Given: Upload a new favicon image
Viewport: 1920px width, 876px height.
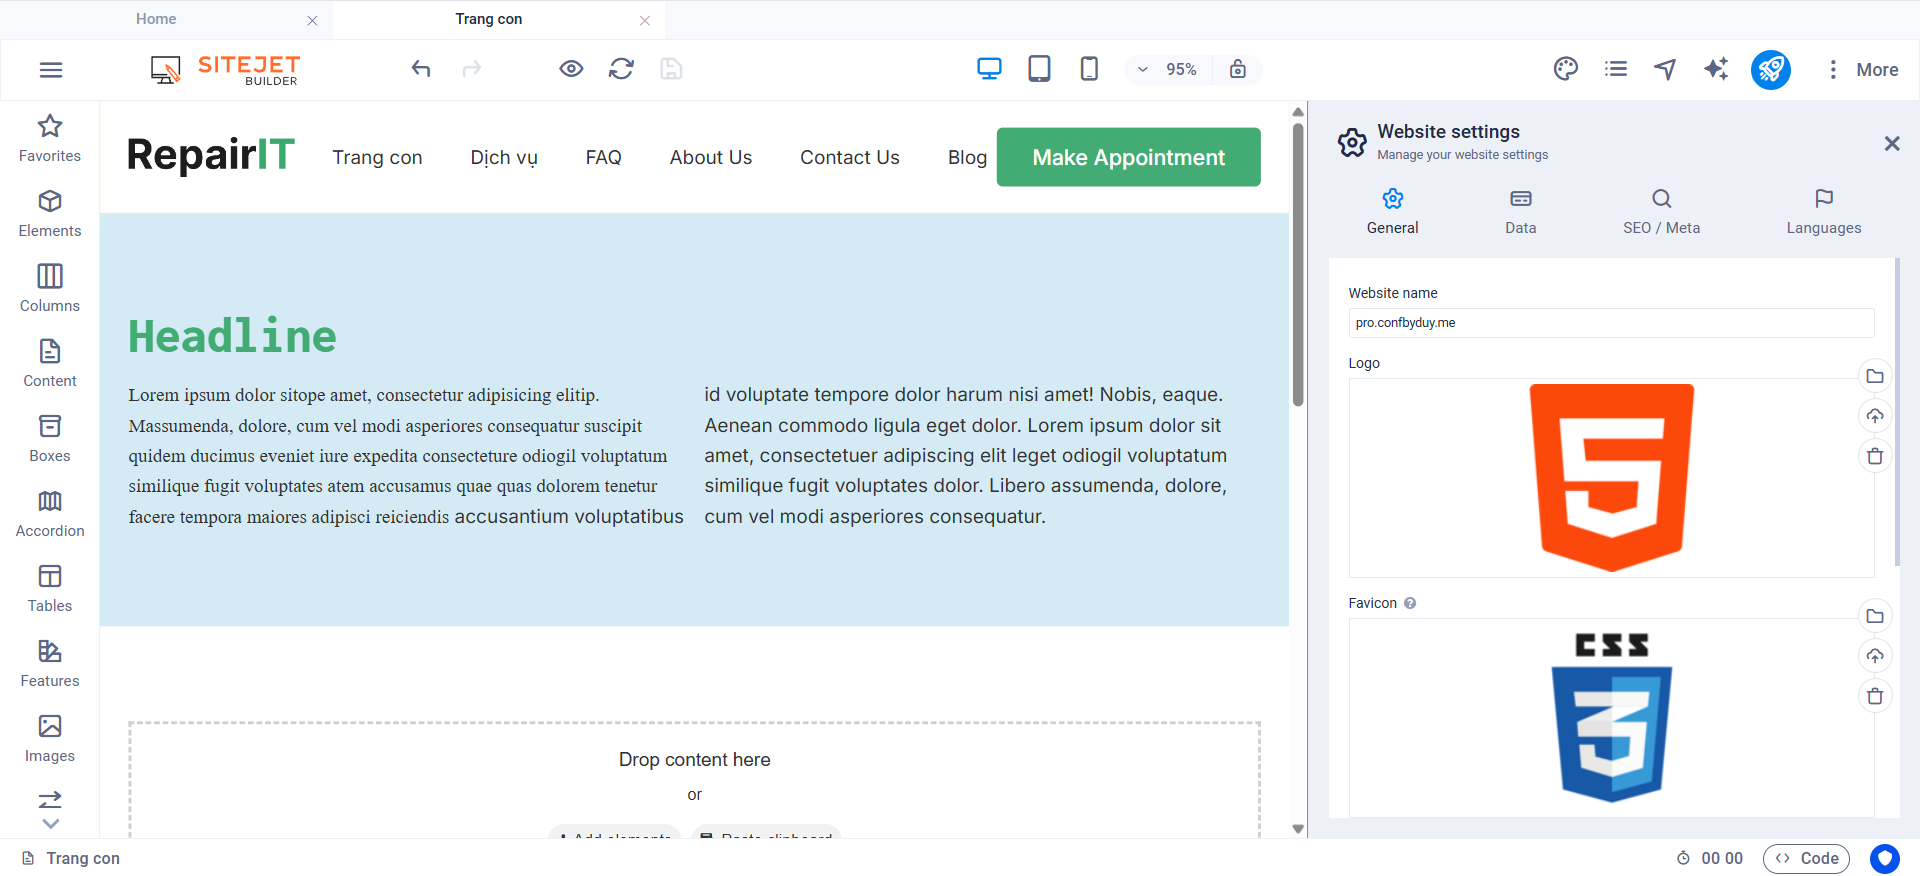Looking at the screenshot, I should click(1875, 656).
